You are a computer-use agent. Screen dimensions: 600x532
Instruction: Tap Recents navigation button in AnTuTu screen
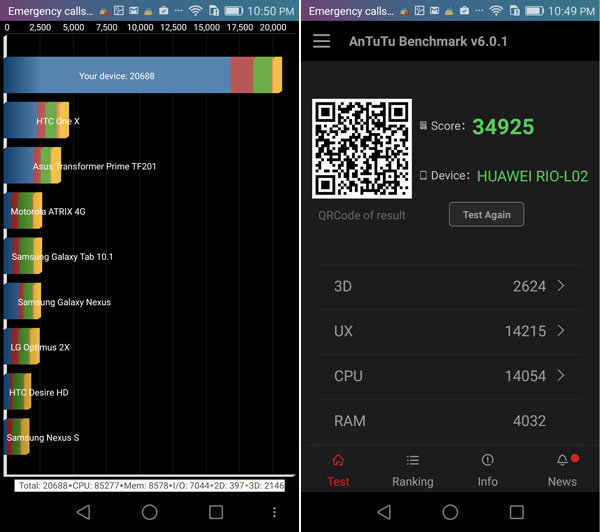click(517, 512)
